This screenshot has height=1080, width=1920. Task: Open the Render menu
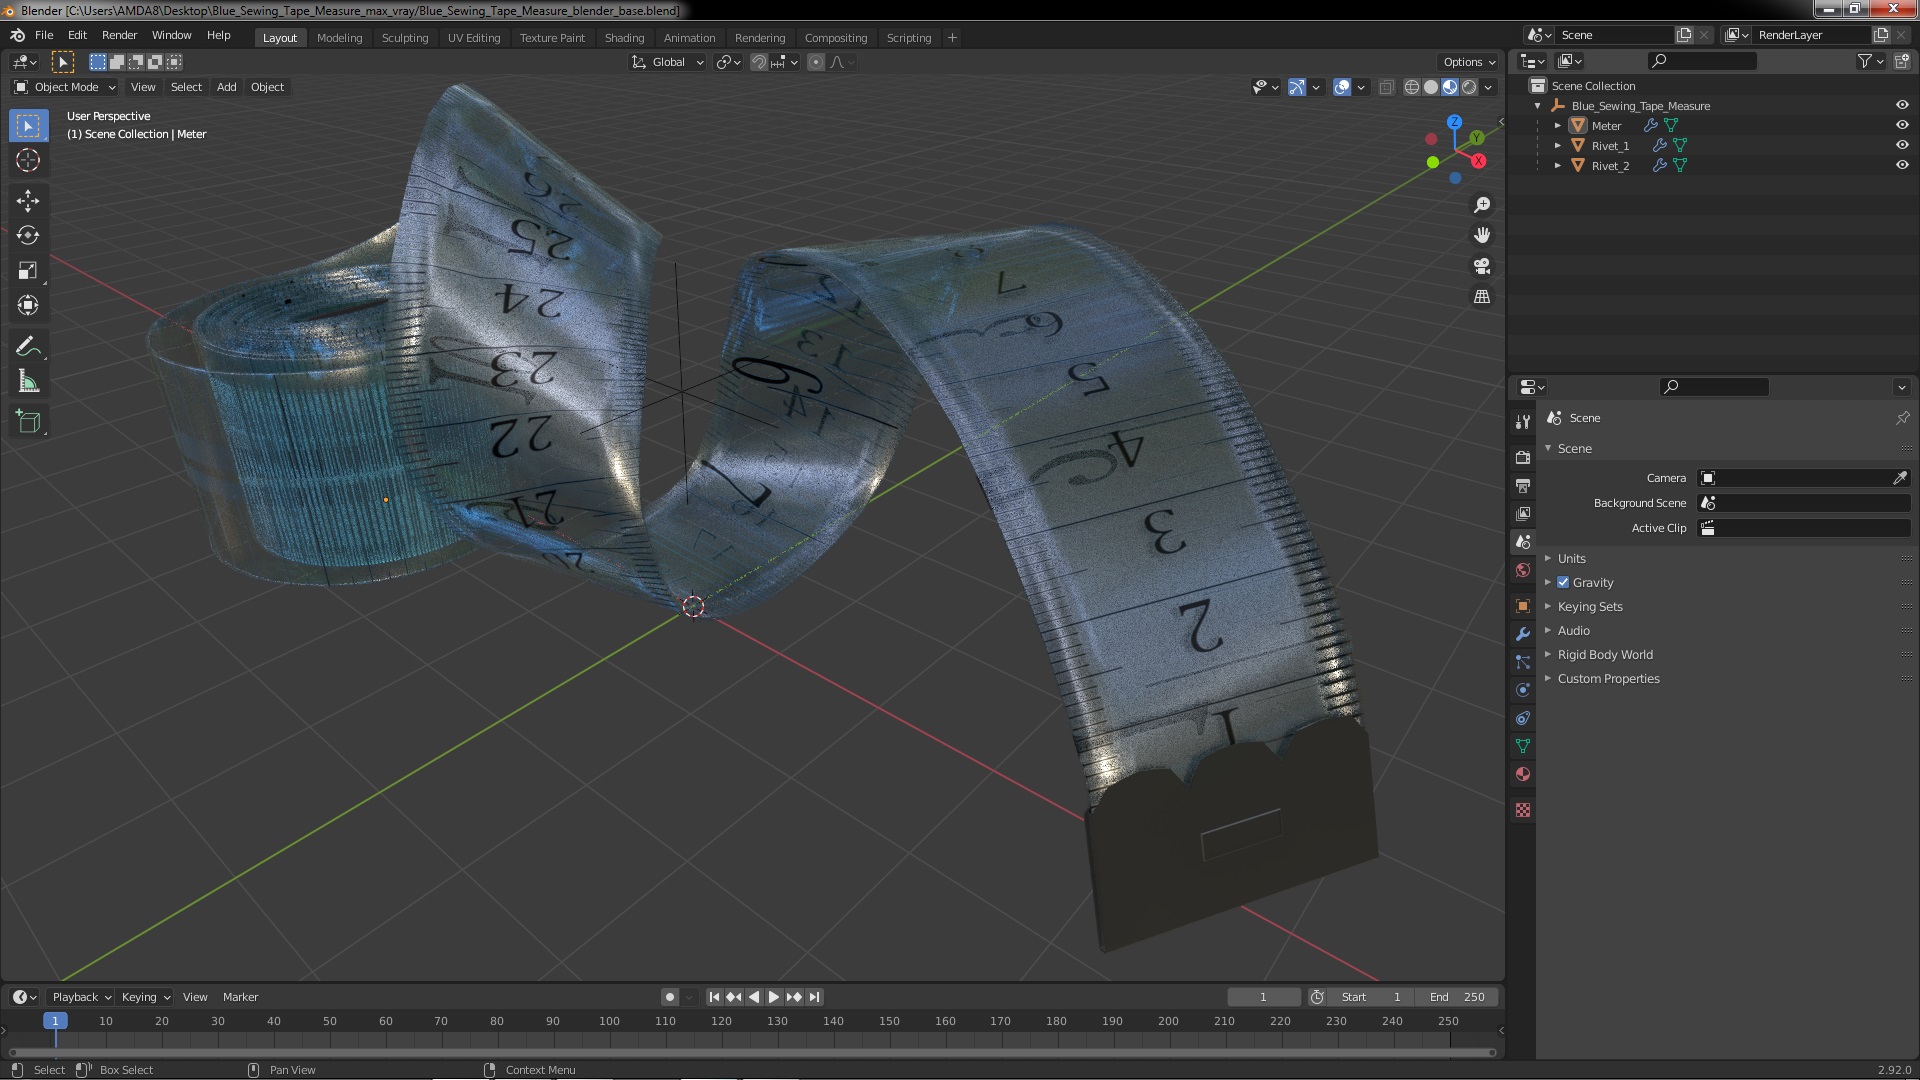pos(119,35)
